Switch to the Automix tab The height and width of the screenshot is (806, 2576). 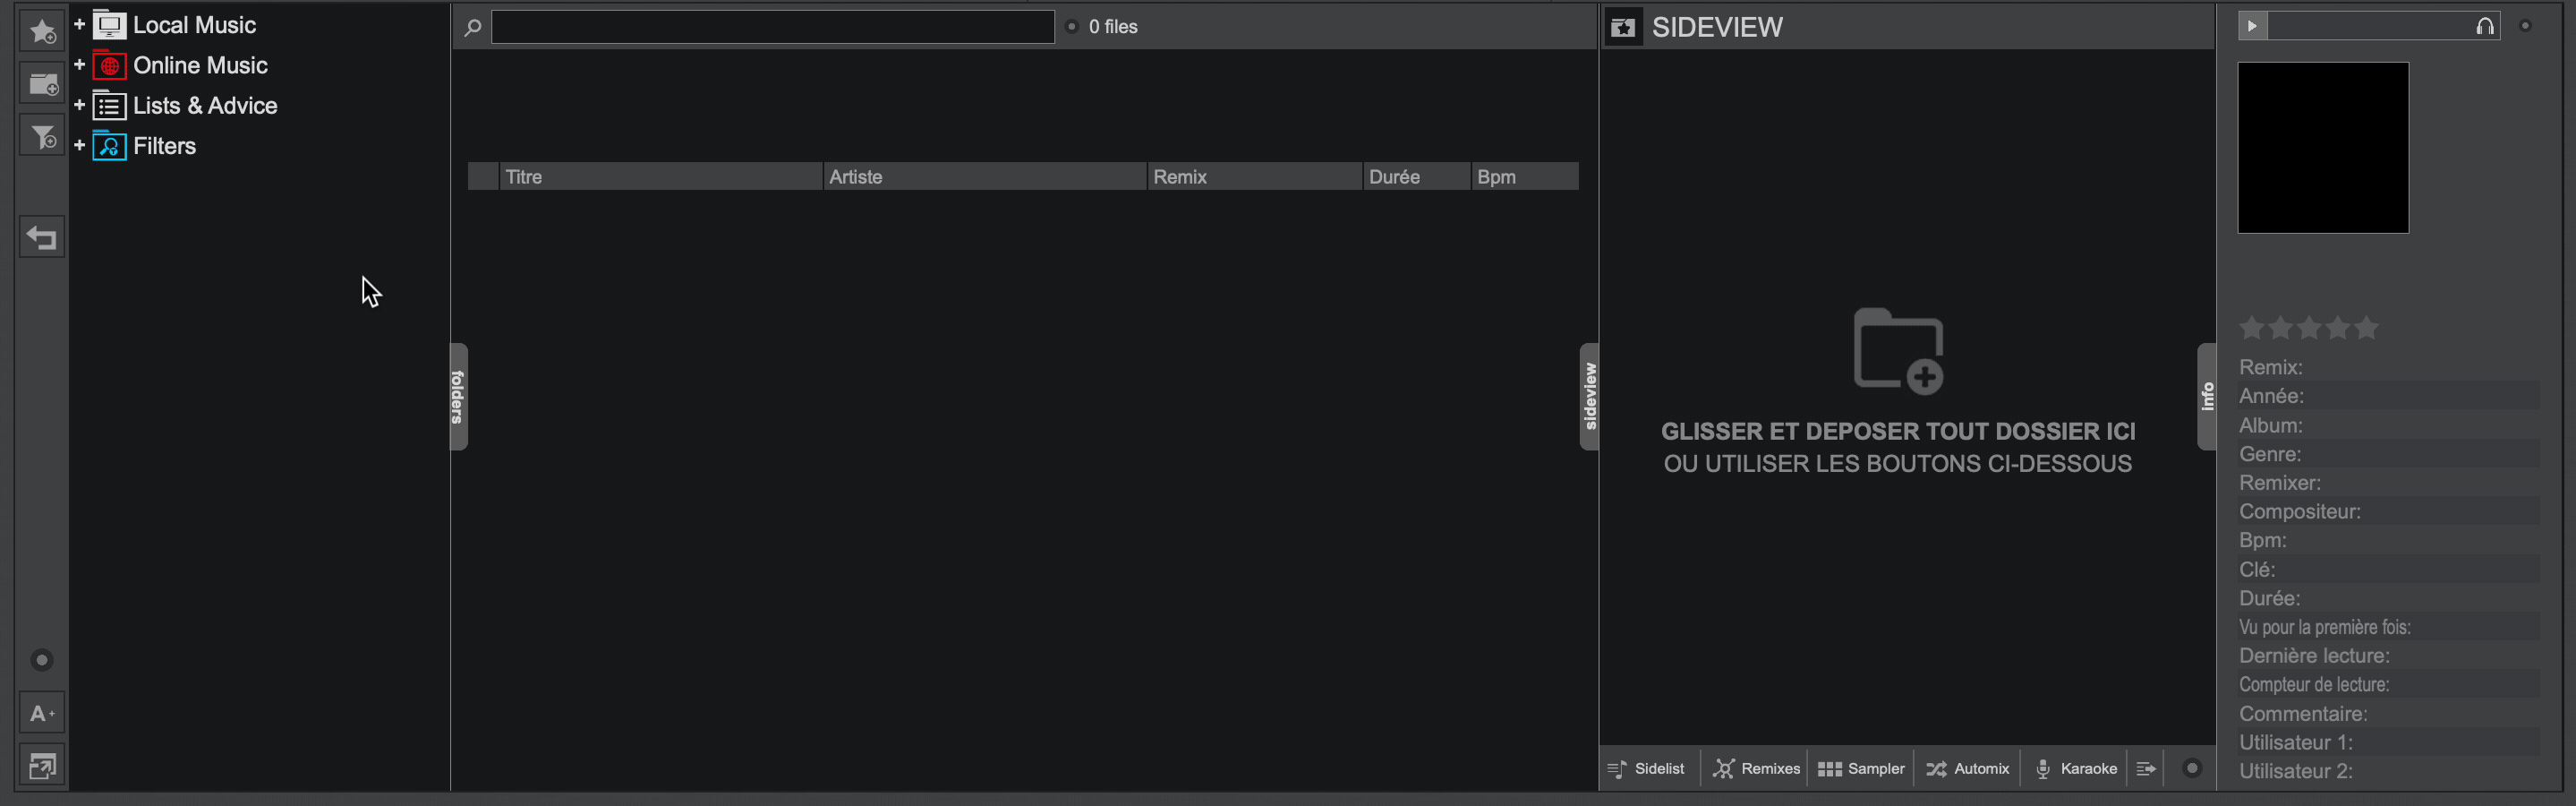(x=1967, y=769)
